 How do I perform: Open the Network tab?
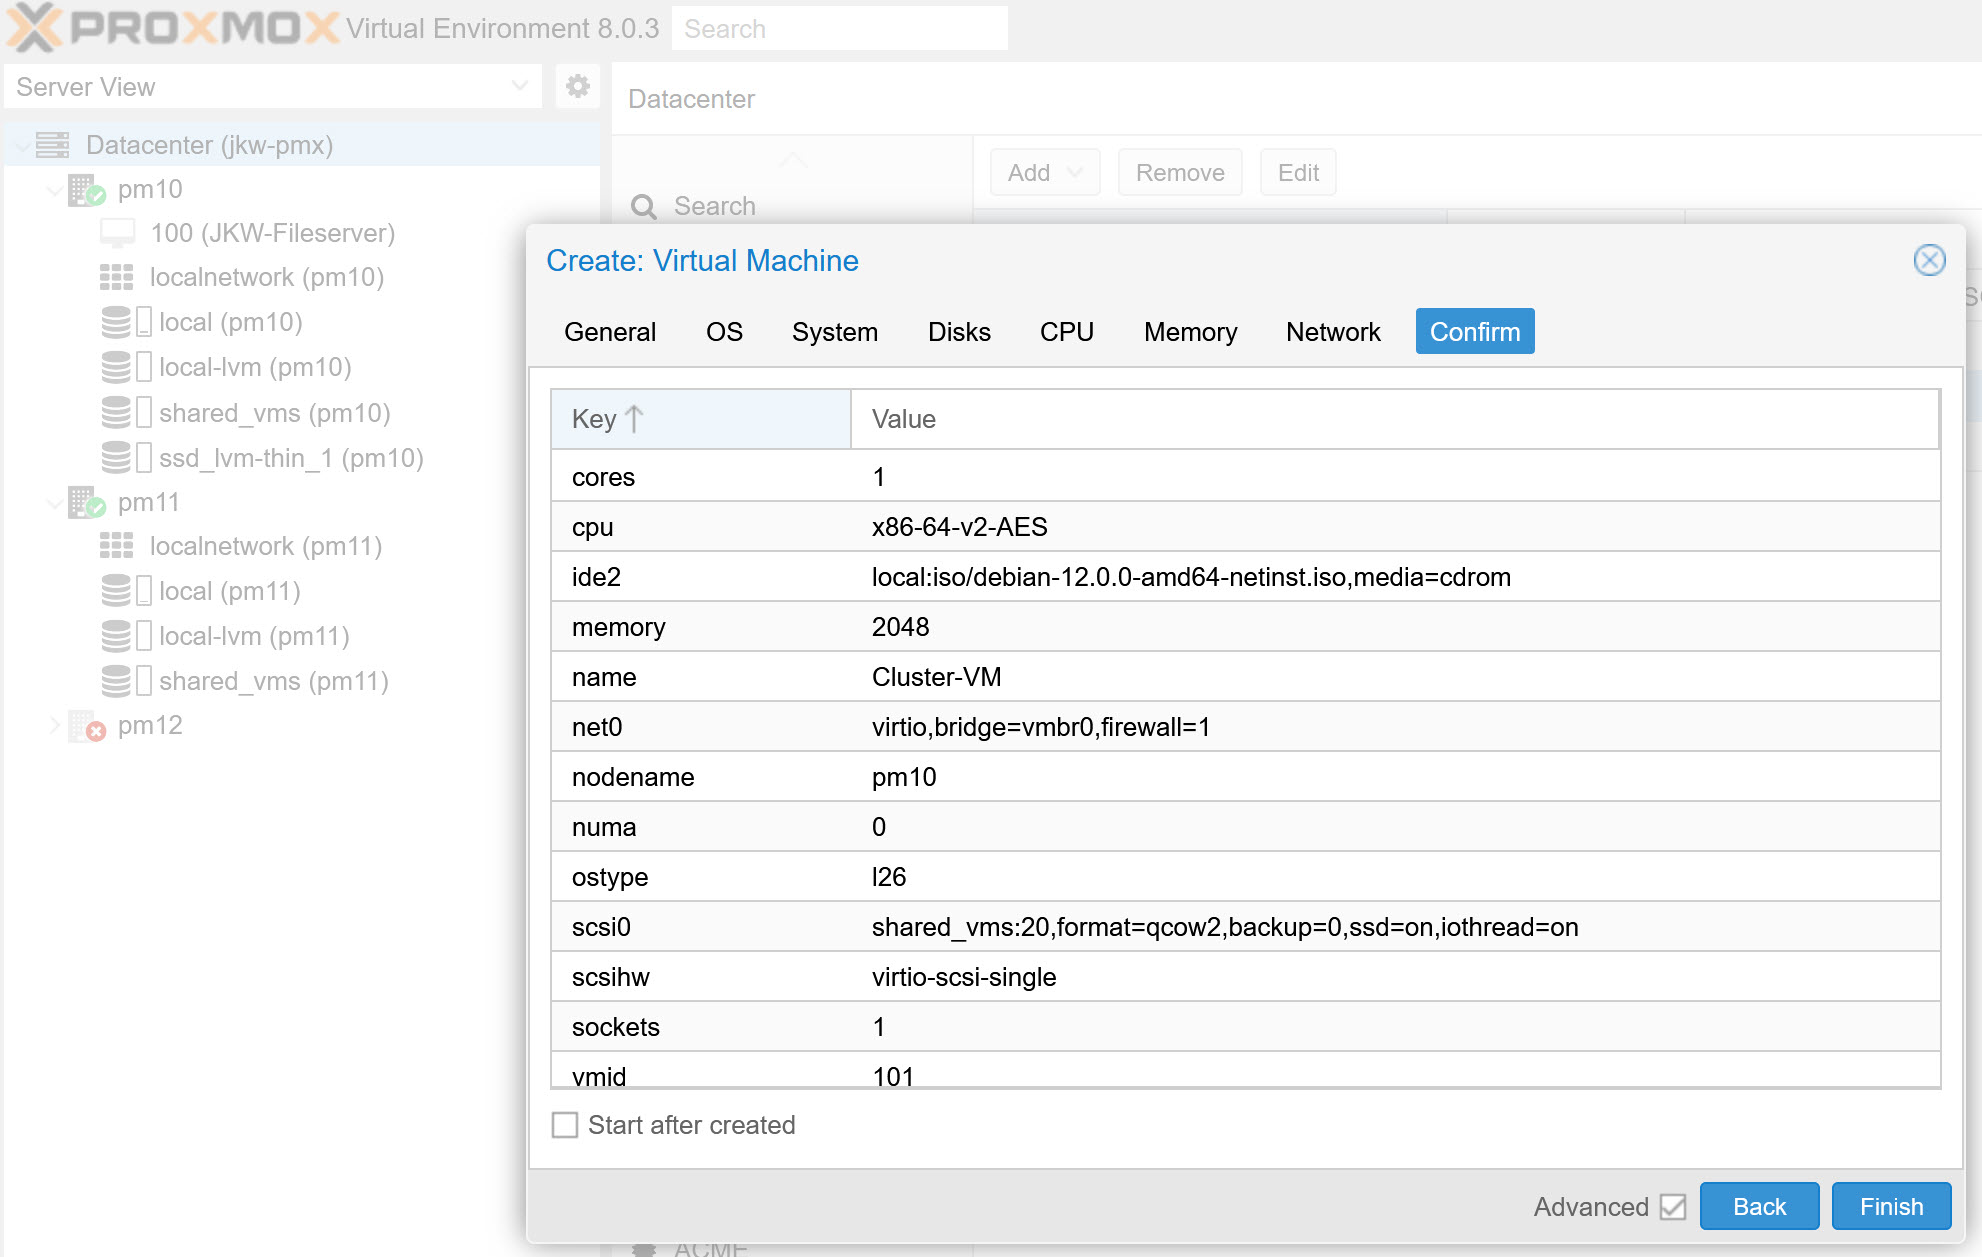tap(1333, 331)
